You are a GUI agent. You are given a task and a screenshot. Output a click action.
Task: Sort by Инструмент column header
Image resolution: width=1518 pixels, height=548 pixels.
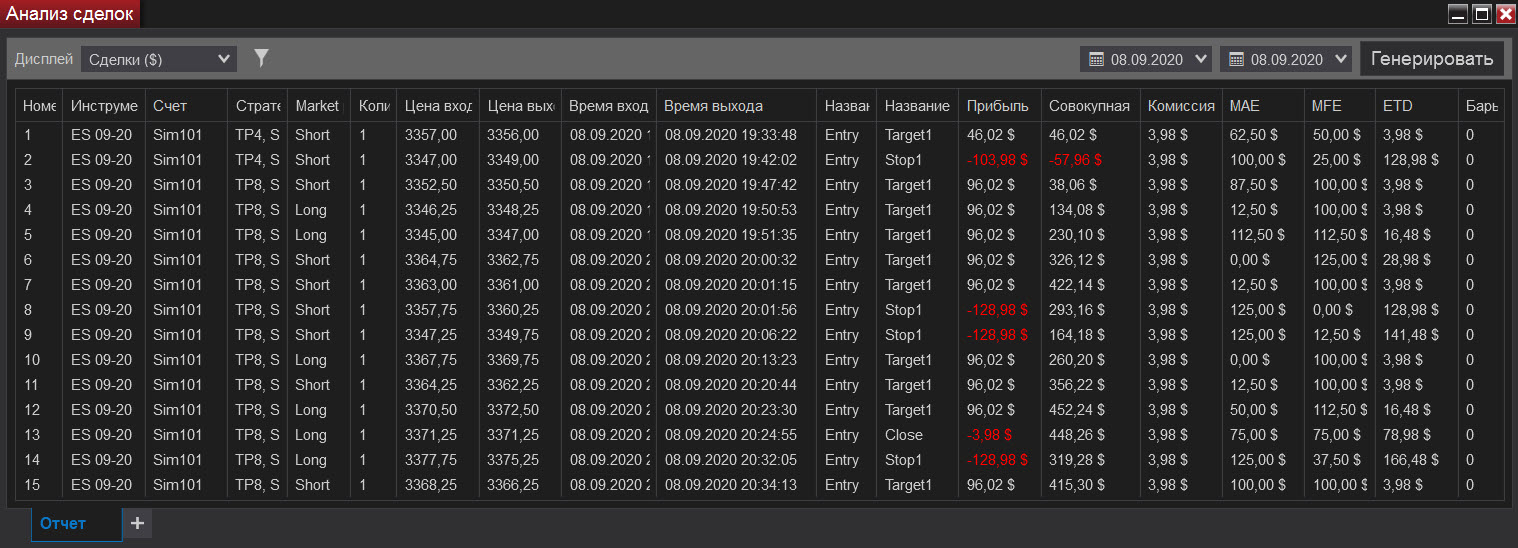point(104,106)
